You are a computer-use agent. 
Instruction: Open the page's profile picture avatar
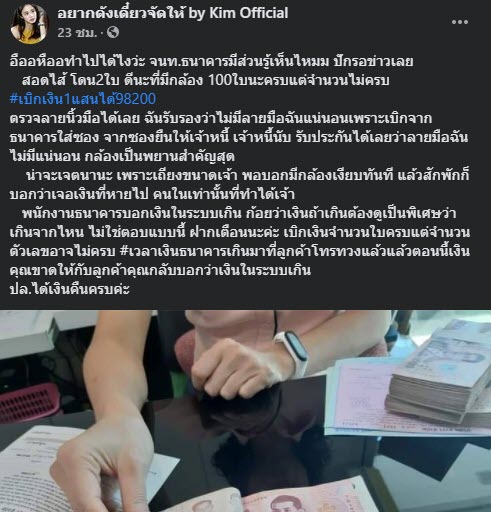pos(29,24)
